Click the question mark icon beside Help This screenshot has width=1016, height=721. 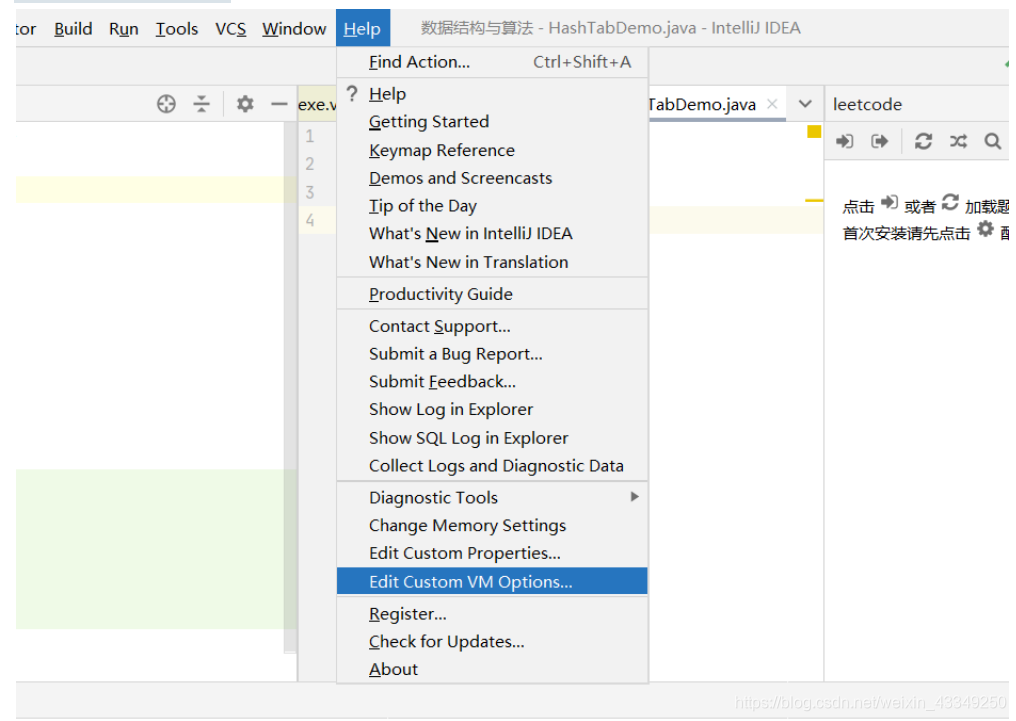coord(352,94)
